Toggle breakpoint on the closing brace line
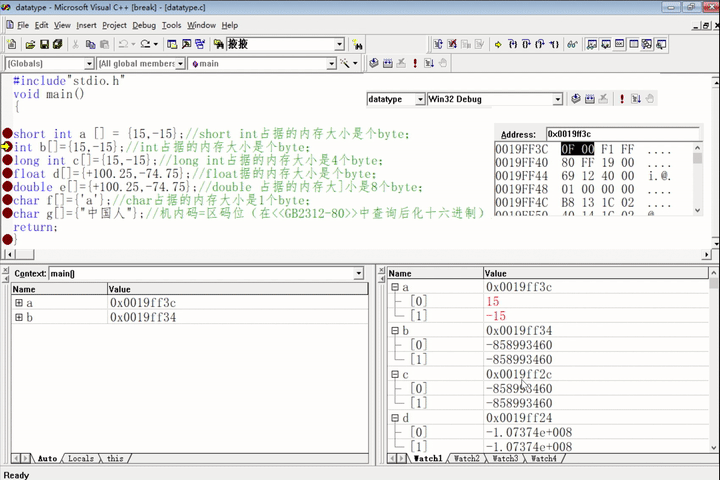The height and width of the screenshot is (480, 720). tap(7, 239)
